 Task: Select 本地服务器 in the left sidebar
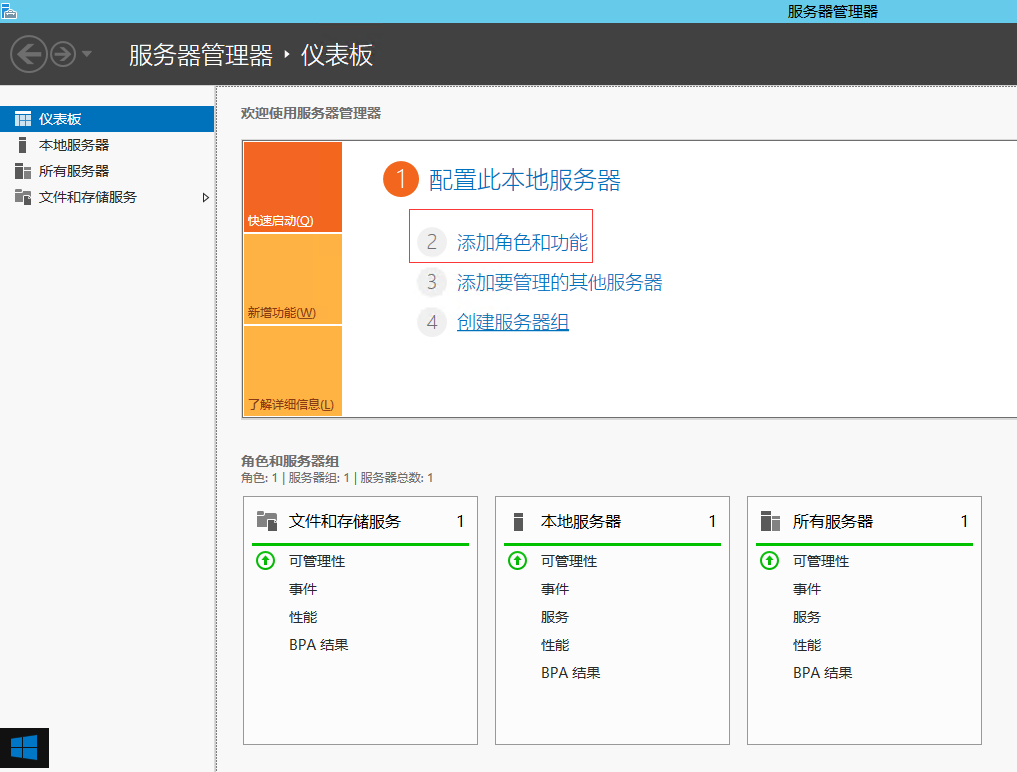(73, 145)
